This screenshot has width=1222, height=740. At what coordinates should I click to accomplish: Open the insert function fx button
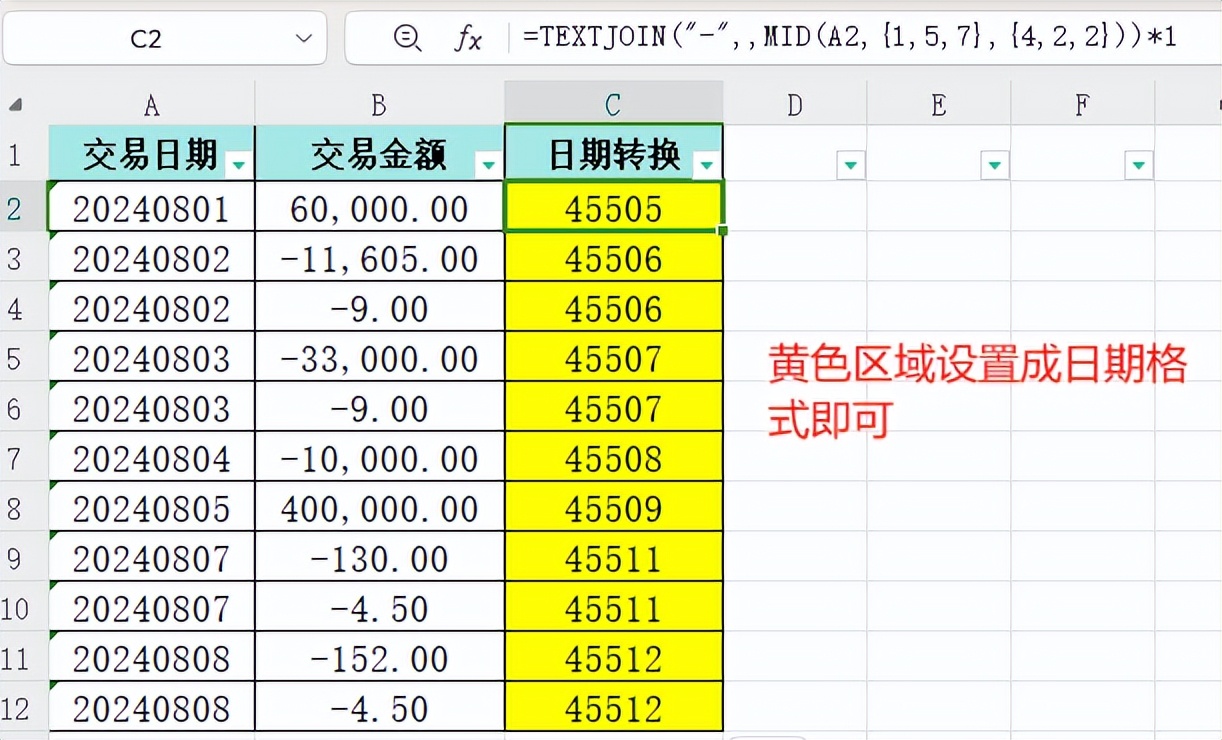click(x=467, y=39)
